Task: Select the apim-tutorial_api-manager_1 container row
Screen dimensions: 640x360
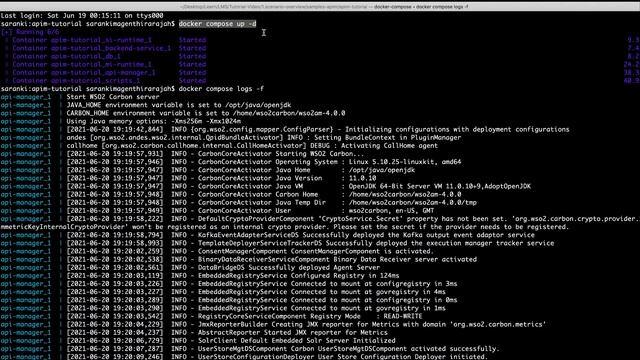Action: pyautogui.click(x=105, y=73)
